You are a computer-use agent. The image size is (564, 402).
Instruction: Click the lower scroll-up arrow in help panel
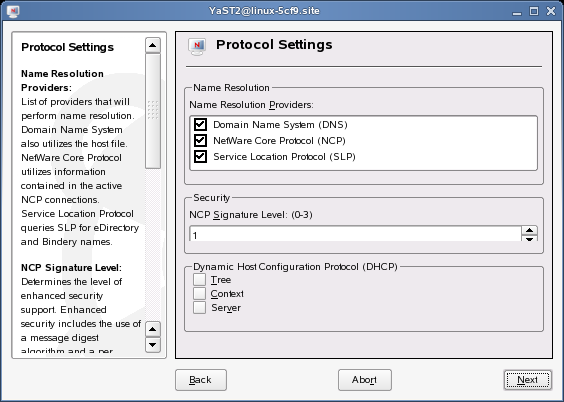(x=153, y=329)
